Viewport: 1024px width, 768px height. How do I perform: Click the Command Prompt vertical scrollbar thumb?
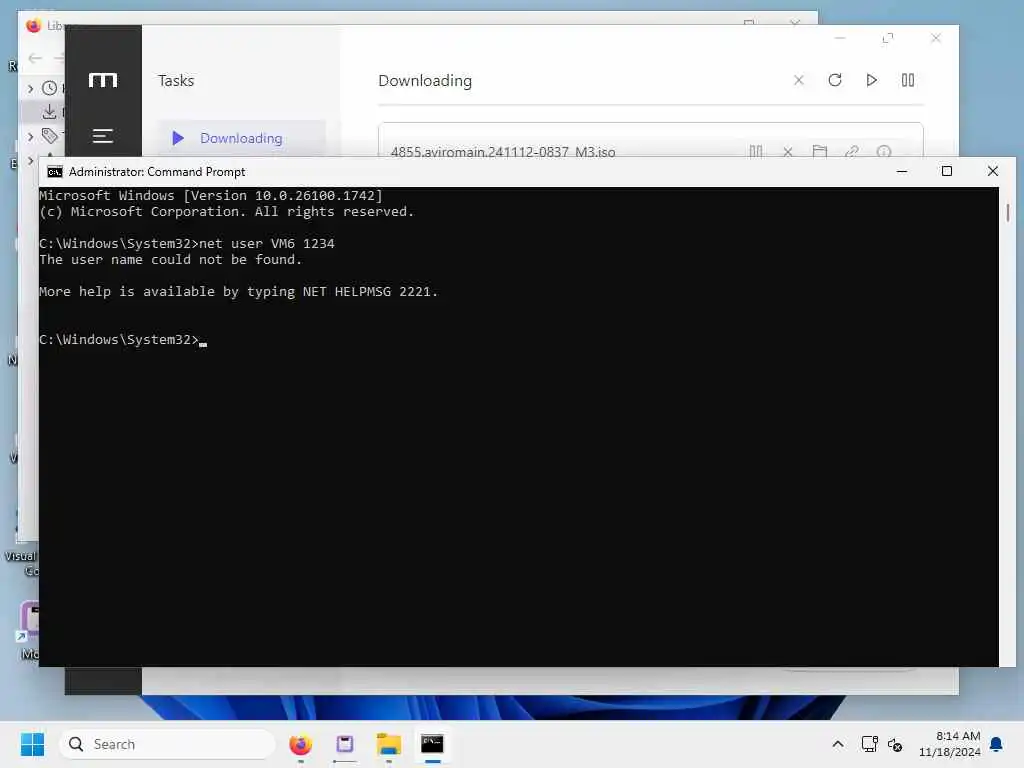(1008, 212)
